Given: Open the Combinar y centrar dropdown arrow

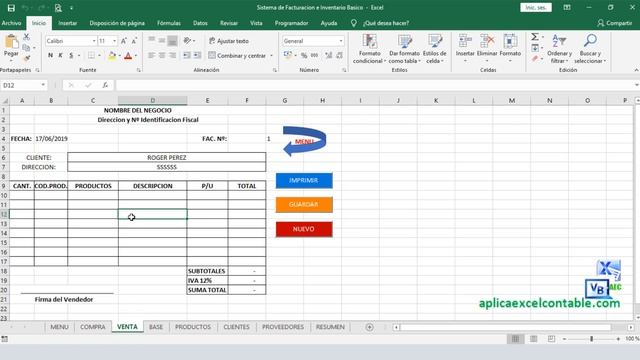Looking at the screenshot, I should (x=271, y=56).
